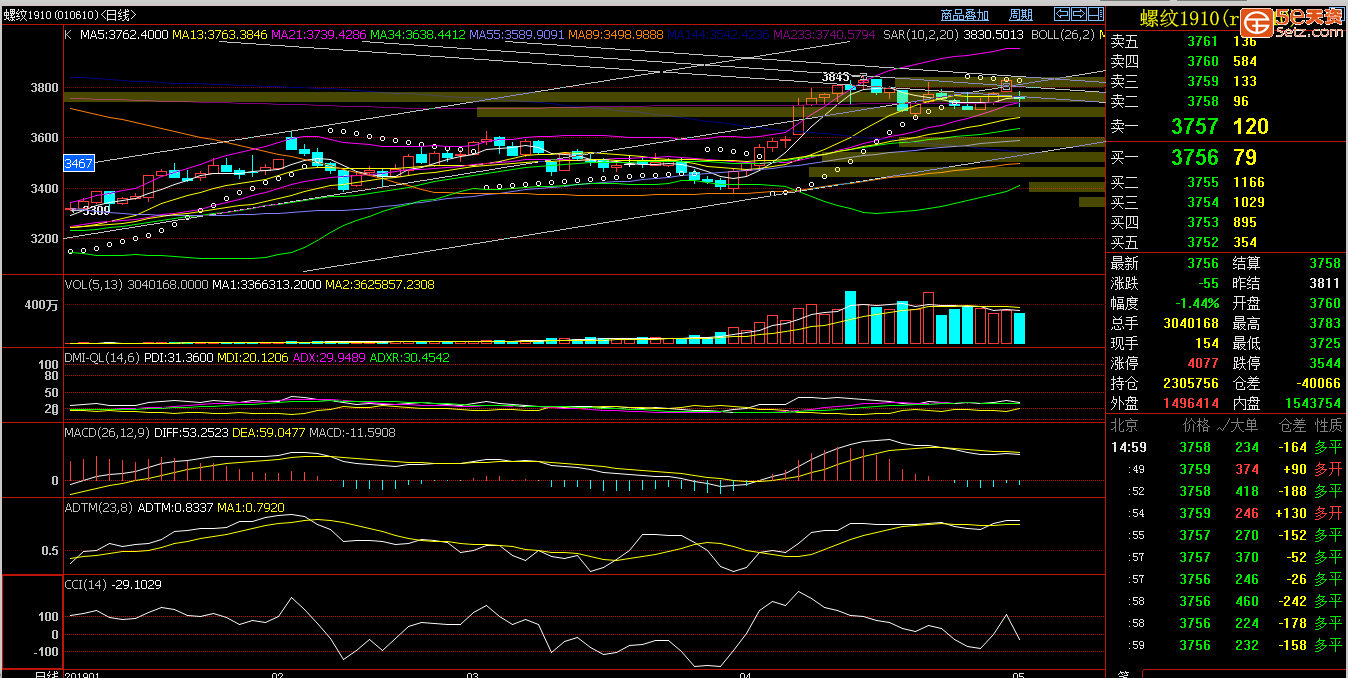Click the 跌停 3544 limit-down value
This screenshot has width=1348, height=678.
tap(1325, 363)
